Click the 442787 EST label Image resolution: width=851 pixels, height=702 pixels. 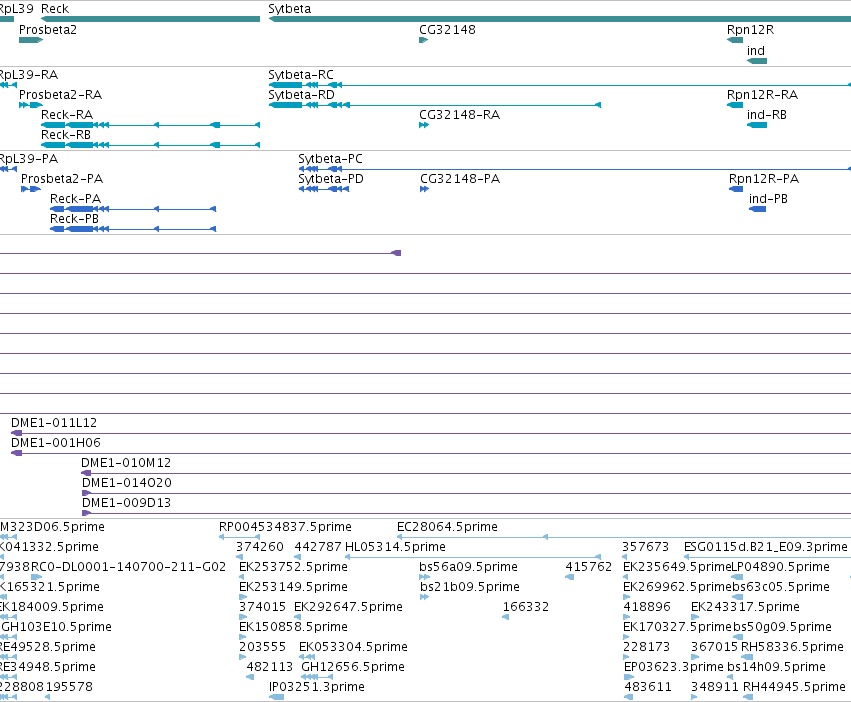point(318,547)
